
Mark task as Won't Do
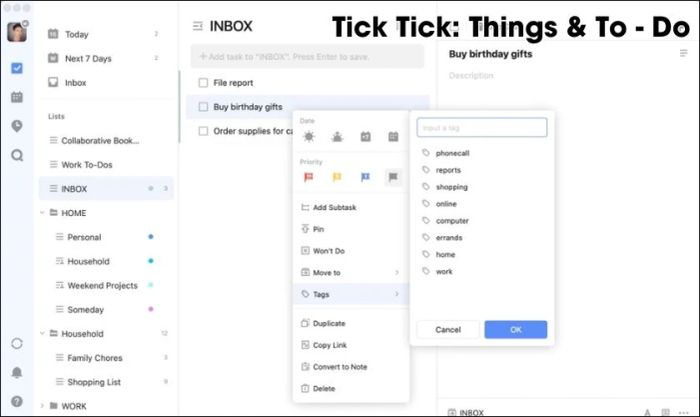click(x=350, y=251)
